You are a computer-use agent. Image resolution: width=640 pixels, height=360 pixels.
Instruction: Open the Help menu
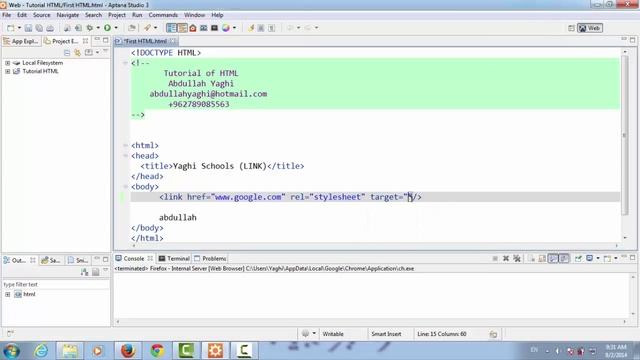click(217, 15)
